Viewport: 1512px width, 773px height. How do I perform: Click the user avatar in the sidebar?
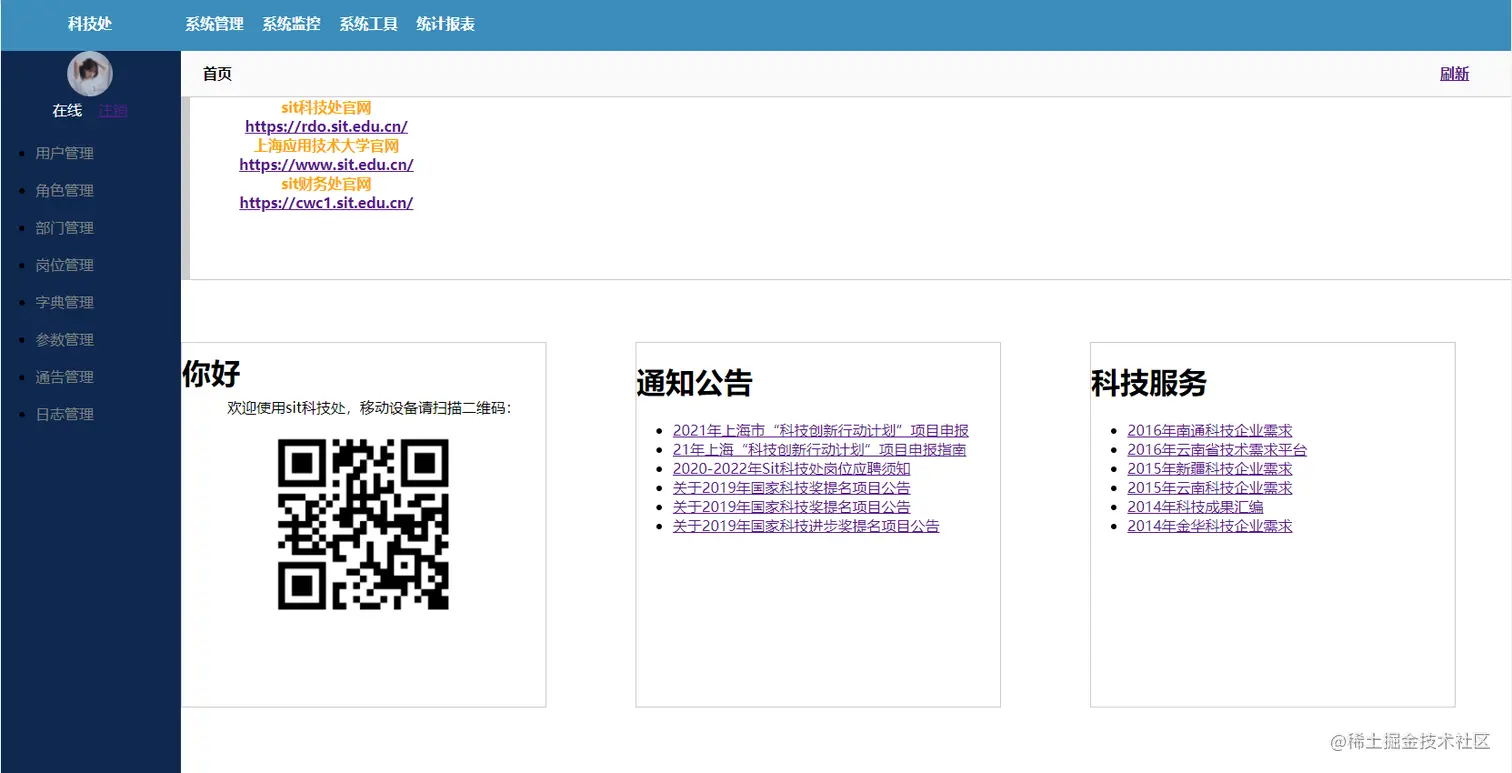click(x=90, y=74)
